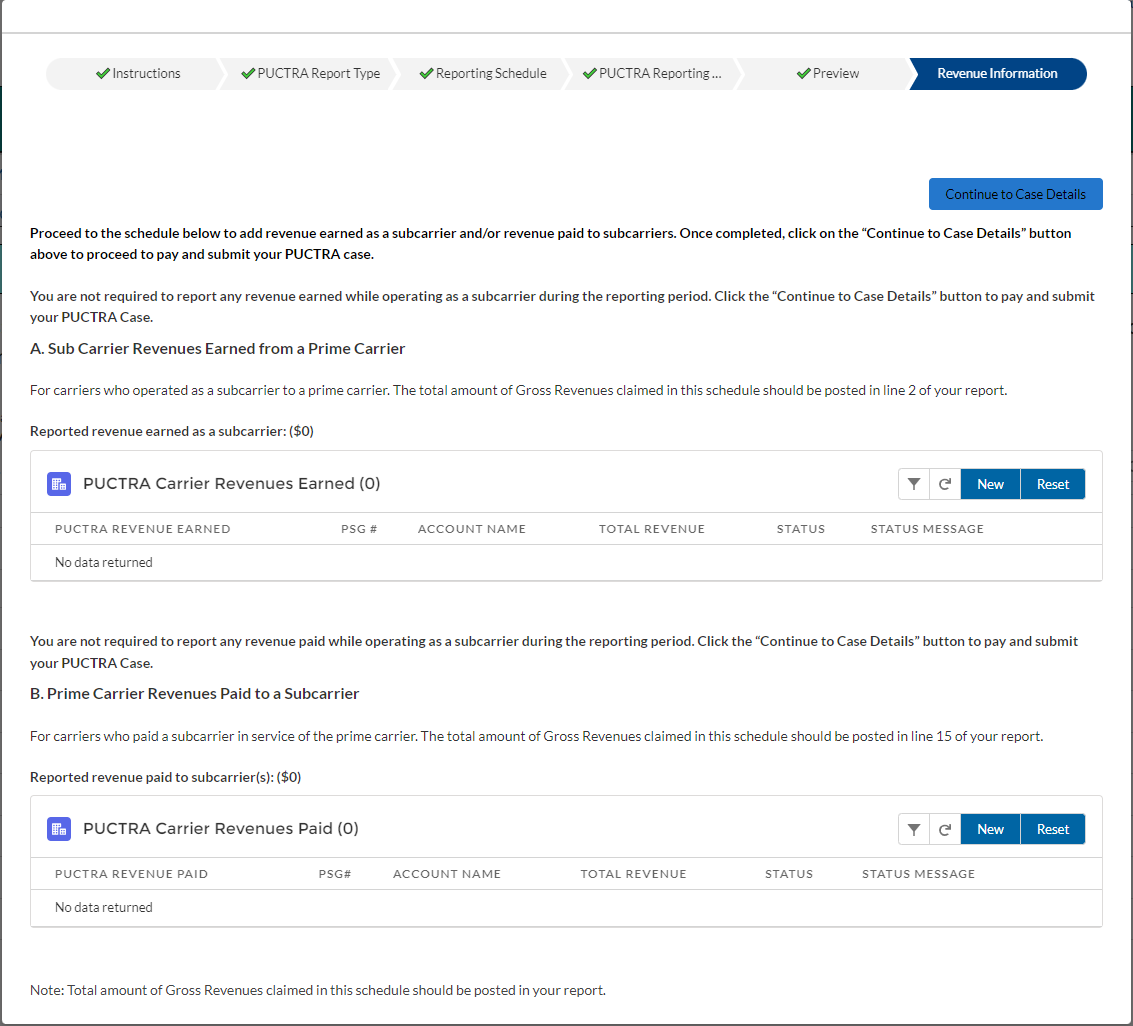
Task: Add New record in Revenues Earned
Action: point(990,484)
